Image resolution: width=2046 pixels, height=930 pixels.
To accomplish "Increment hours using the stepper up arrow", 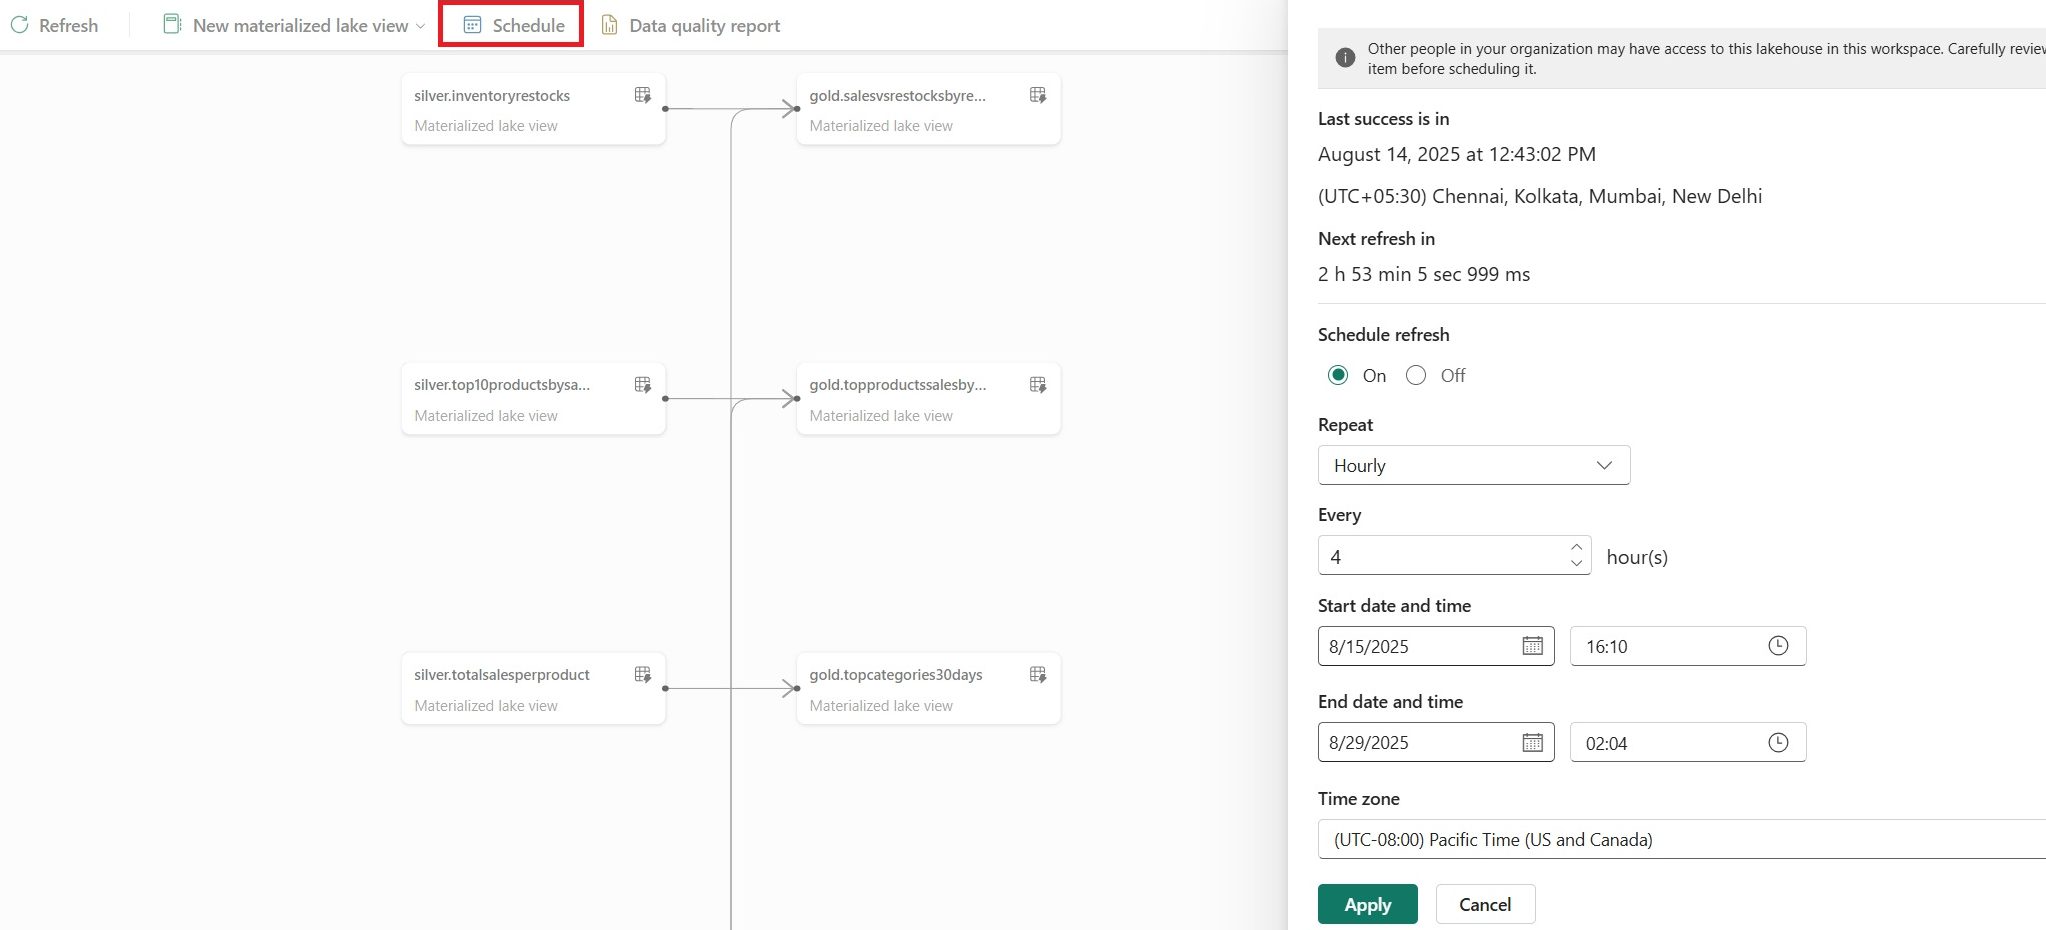I will point(1575,548).
